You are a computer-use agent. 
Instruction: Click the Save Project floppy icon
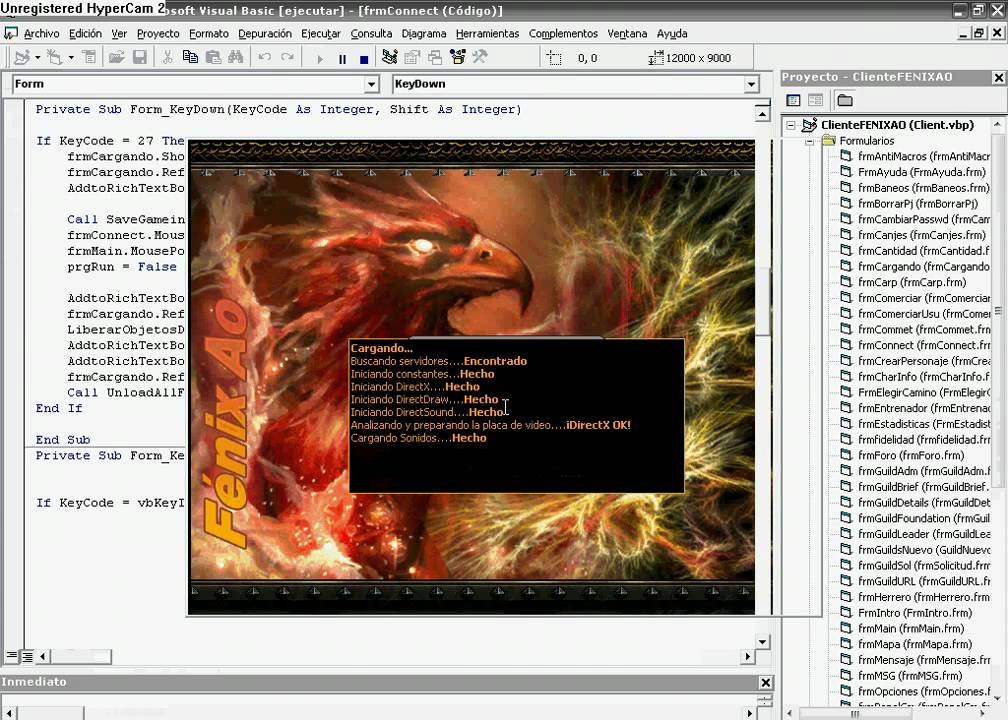pos(140,58)
